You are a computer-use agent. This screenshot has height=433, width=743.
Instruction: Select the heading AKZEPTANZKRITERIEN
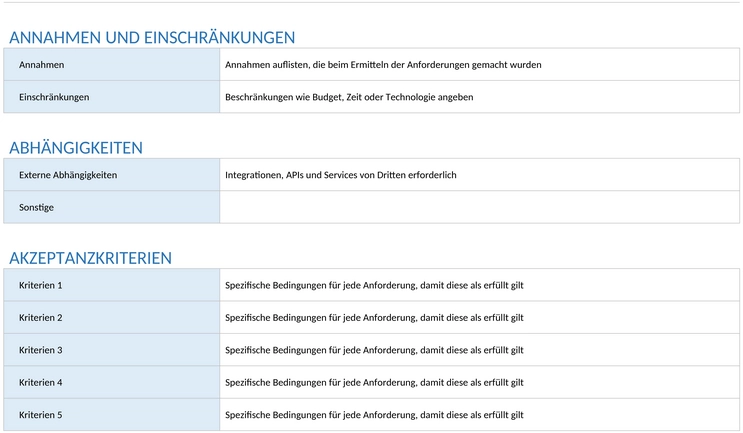[91, 258]
